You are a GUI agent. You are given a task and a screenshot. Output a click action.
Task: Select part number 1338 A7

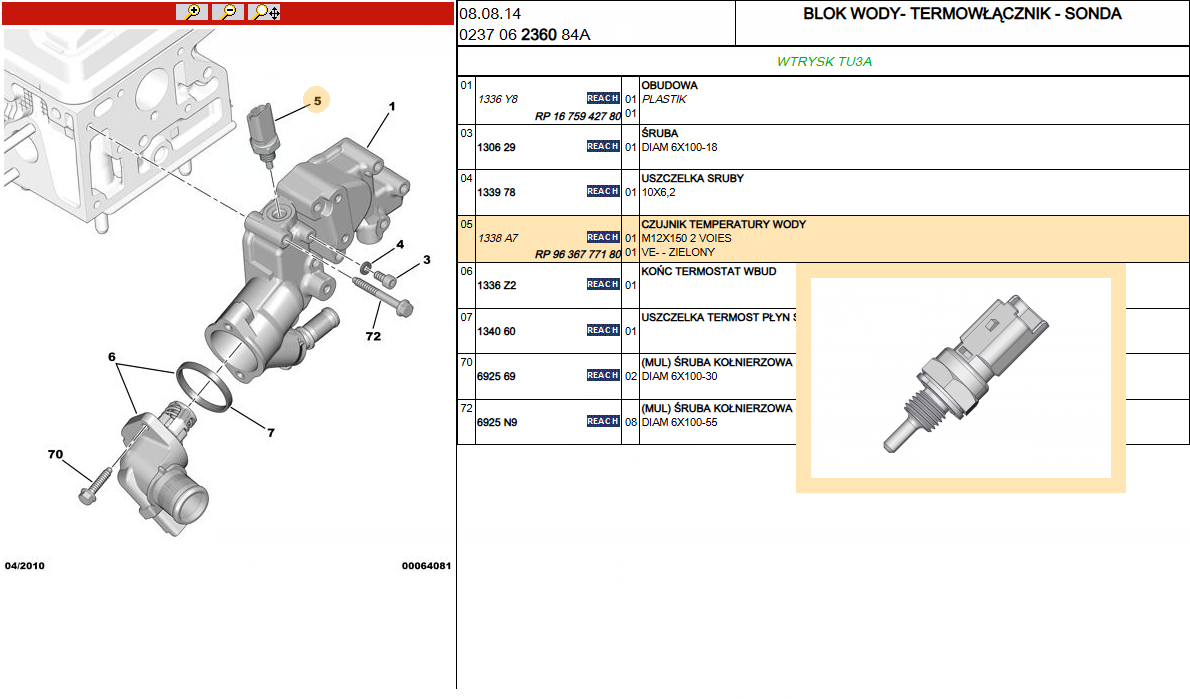[x=498, y=238]
